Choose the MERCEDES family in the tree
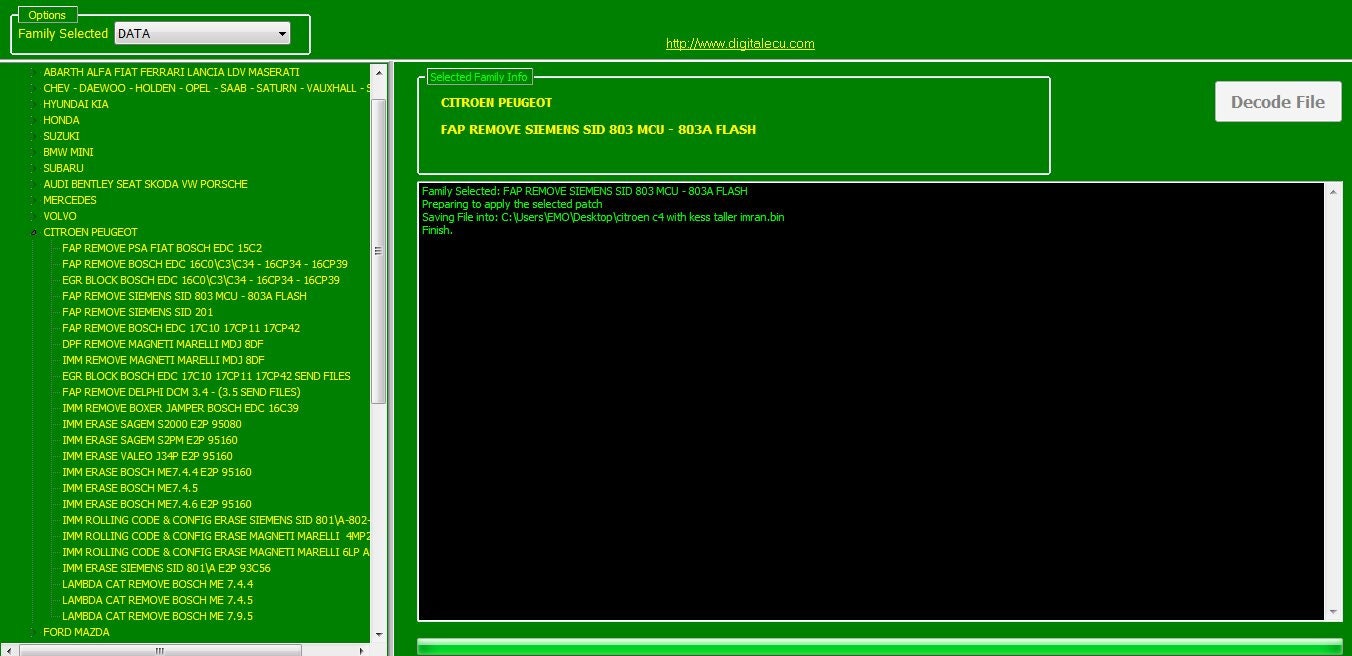The width and height of the screenshot is (1352, 656). point(69,200)
